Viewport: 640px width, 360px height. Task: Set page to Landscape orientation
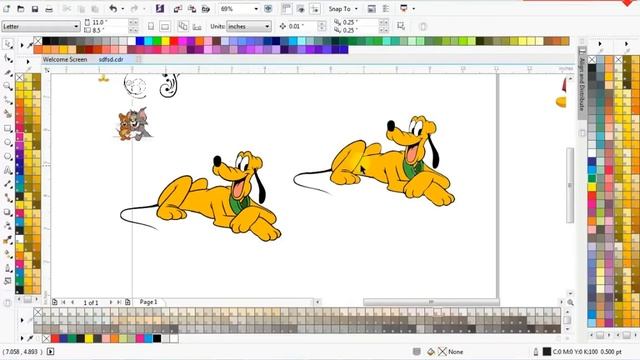[165, 27]
